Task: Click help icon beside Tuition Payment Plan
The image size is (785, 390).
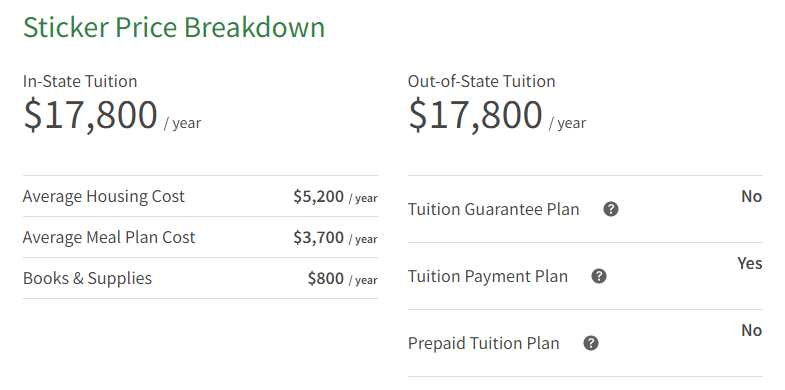Action: tap(599, 276)
